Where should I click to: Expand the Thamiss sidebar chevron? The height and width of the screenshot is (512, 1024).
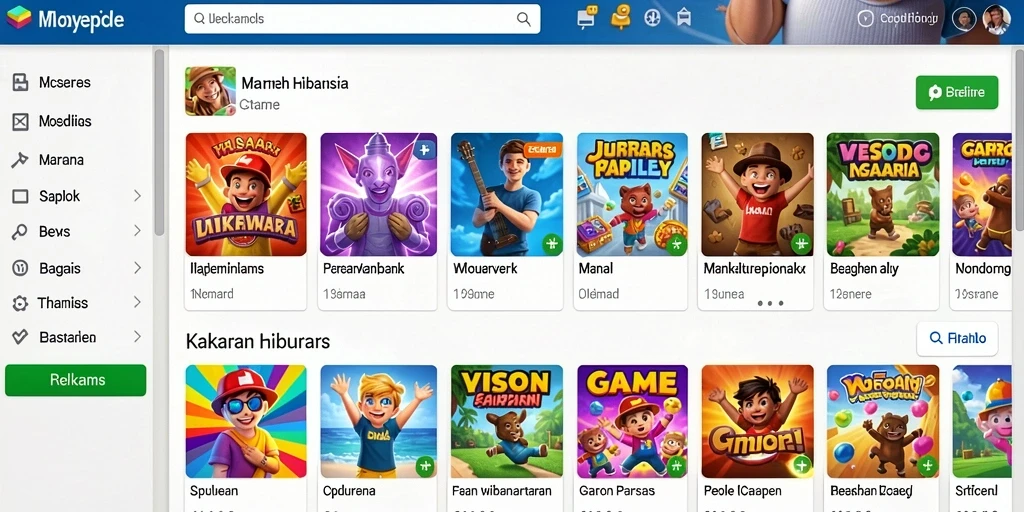click(x=137, y=302)
